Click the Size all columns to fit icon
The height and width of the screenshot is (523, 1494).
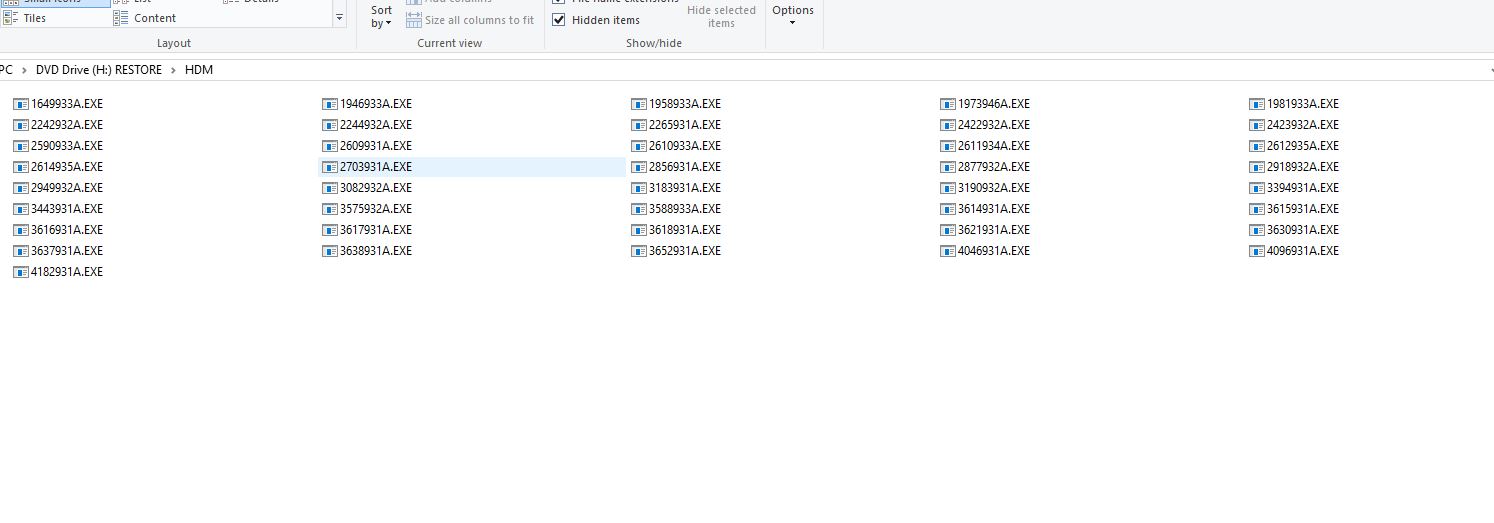point(414,20)
